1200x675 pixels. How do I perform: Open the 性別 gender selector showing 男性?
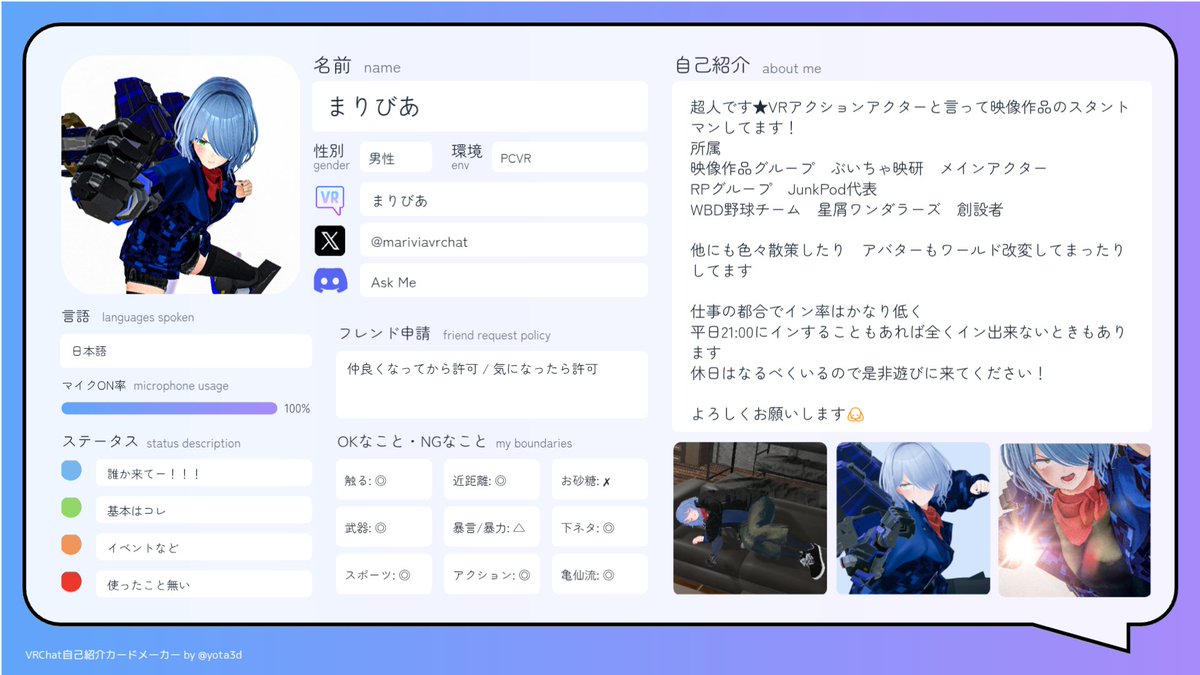coord(396,157)
